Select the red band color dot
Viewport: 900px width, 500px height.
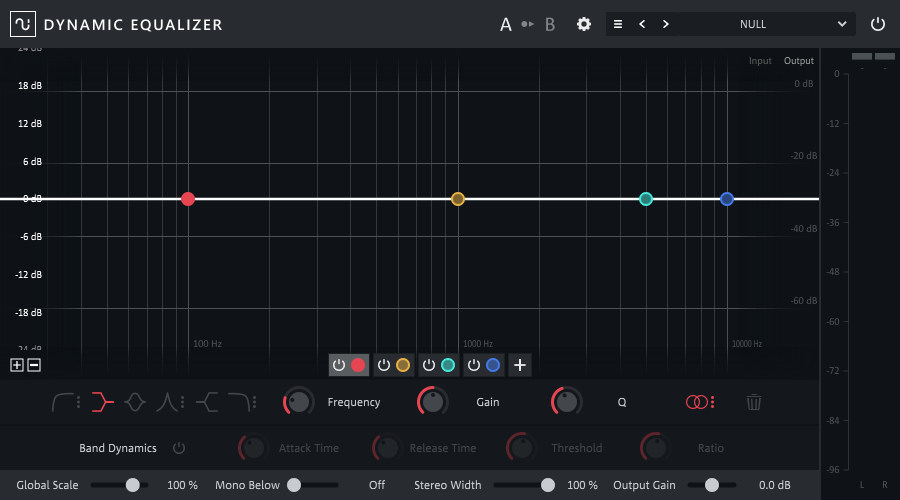pyautogui.click(x=358, y=365)
